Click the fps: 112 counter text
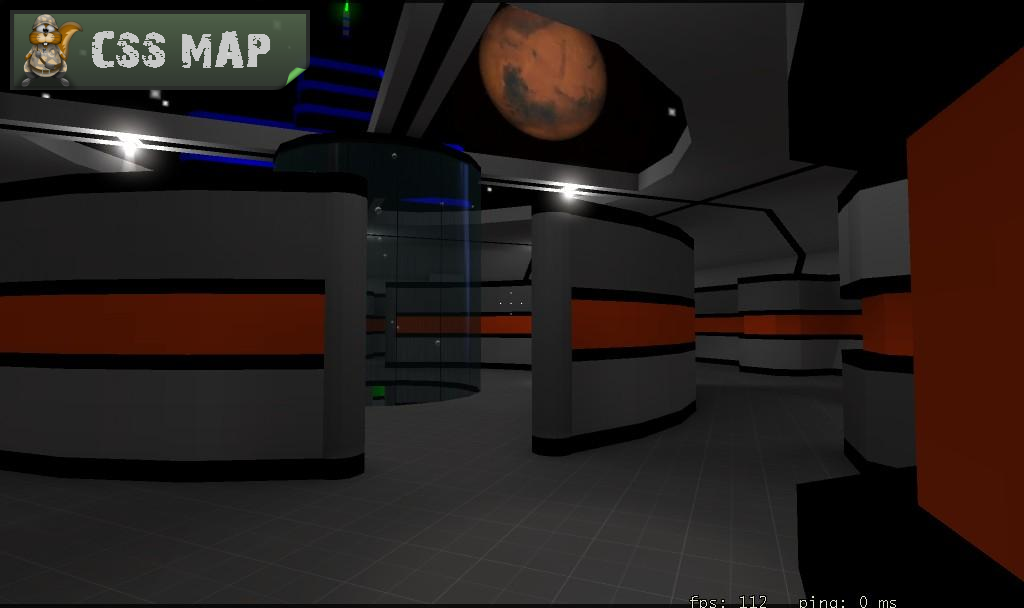1024x608 pixels. click(x=728, y=601)
